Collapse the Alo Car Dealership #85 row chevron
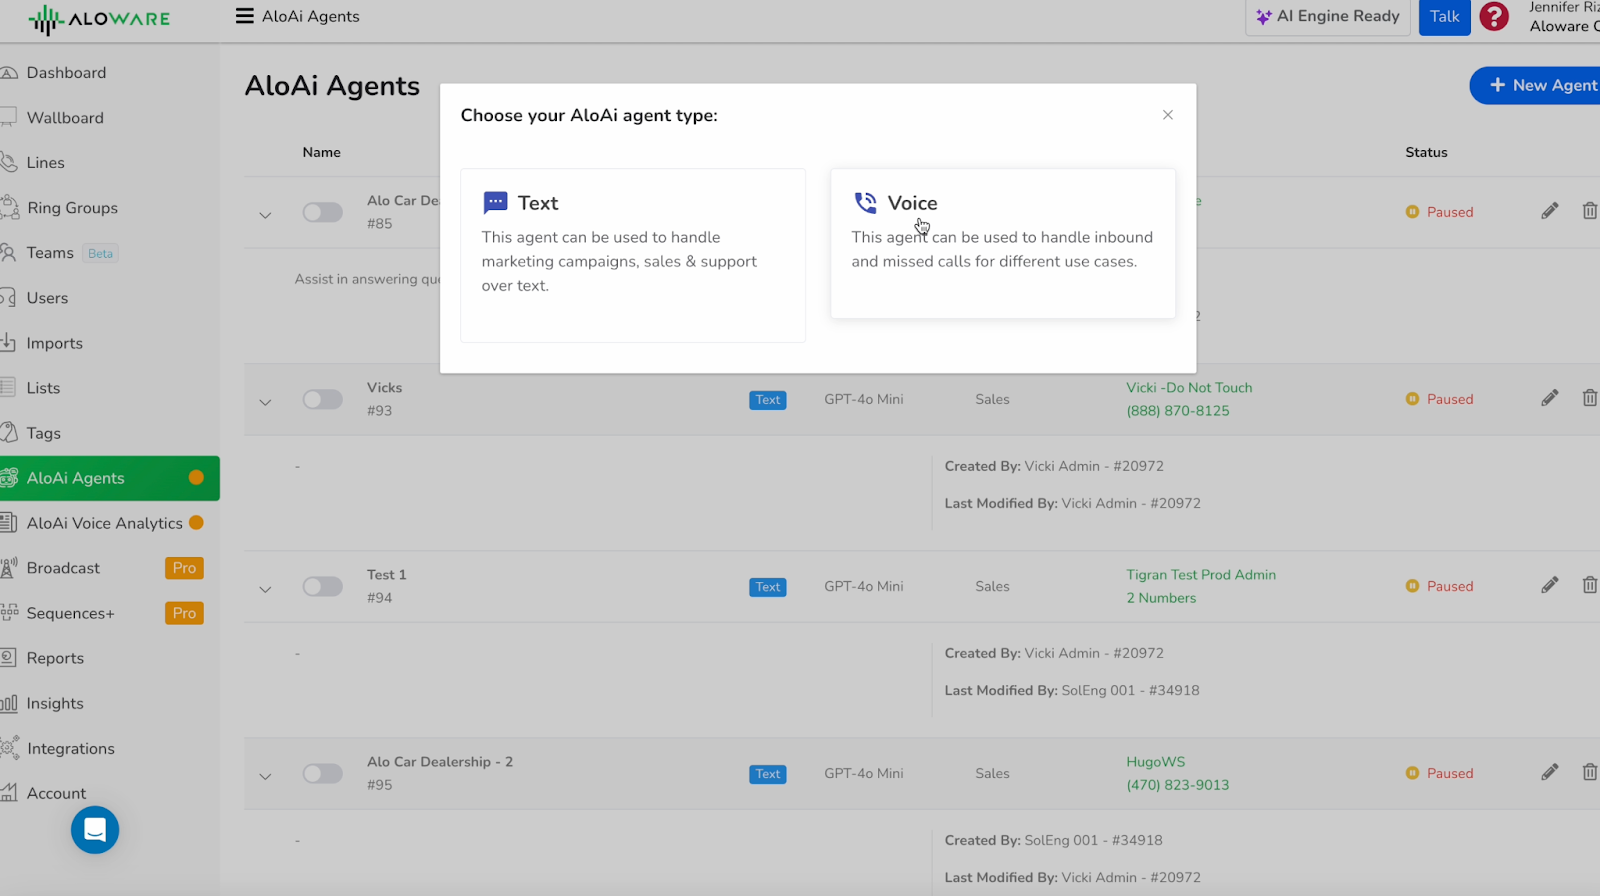This screenshot has width=1600, height=896. (265, 215)
